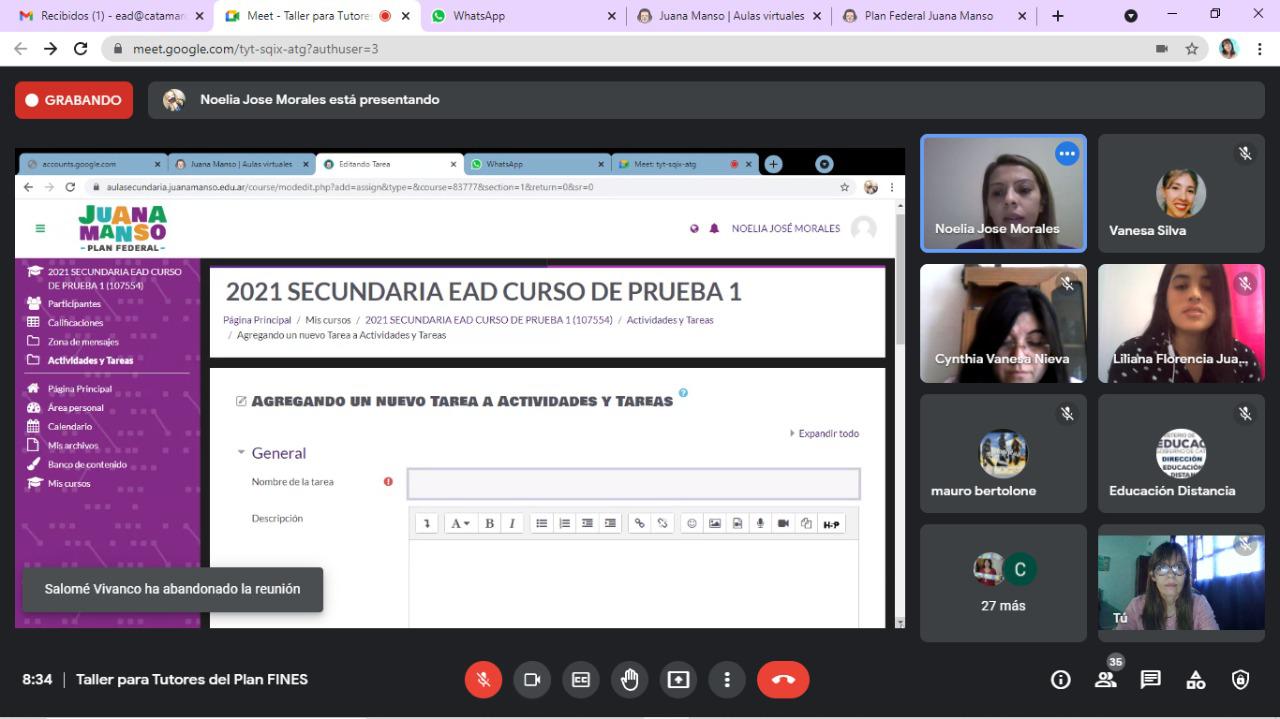
Task: Open options on Noelia Jose Morales tile
Action: coord(1067,154)
